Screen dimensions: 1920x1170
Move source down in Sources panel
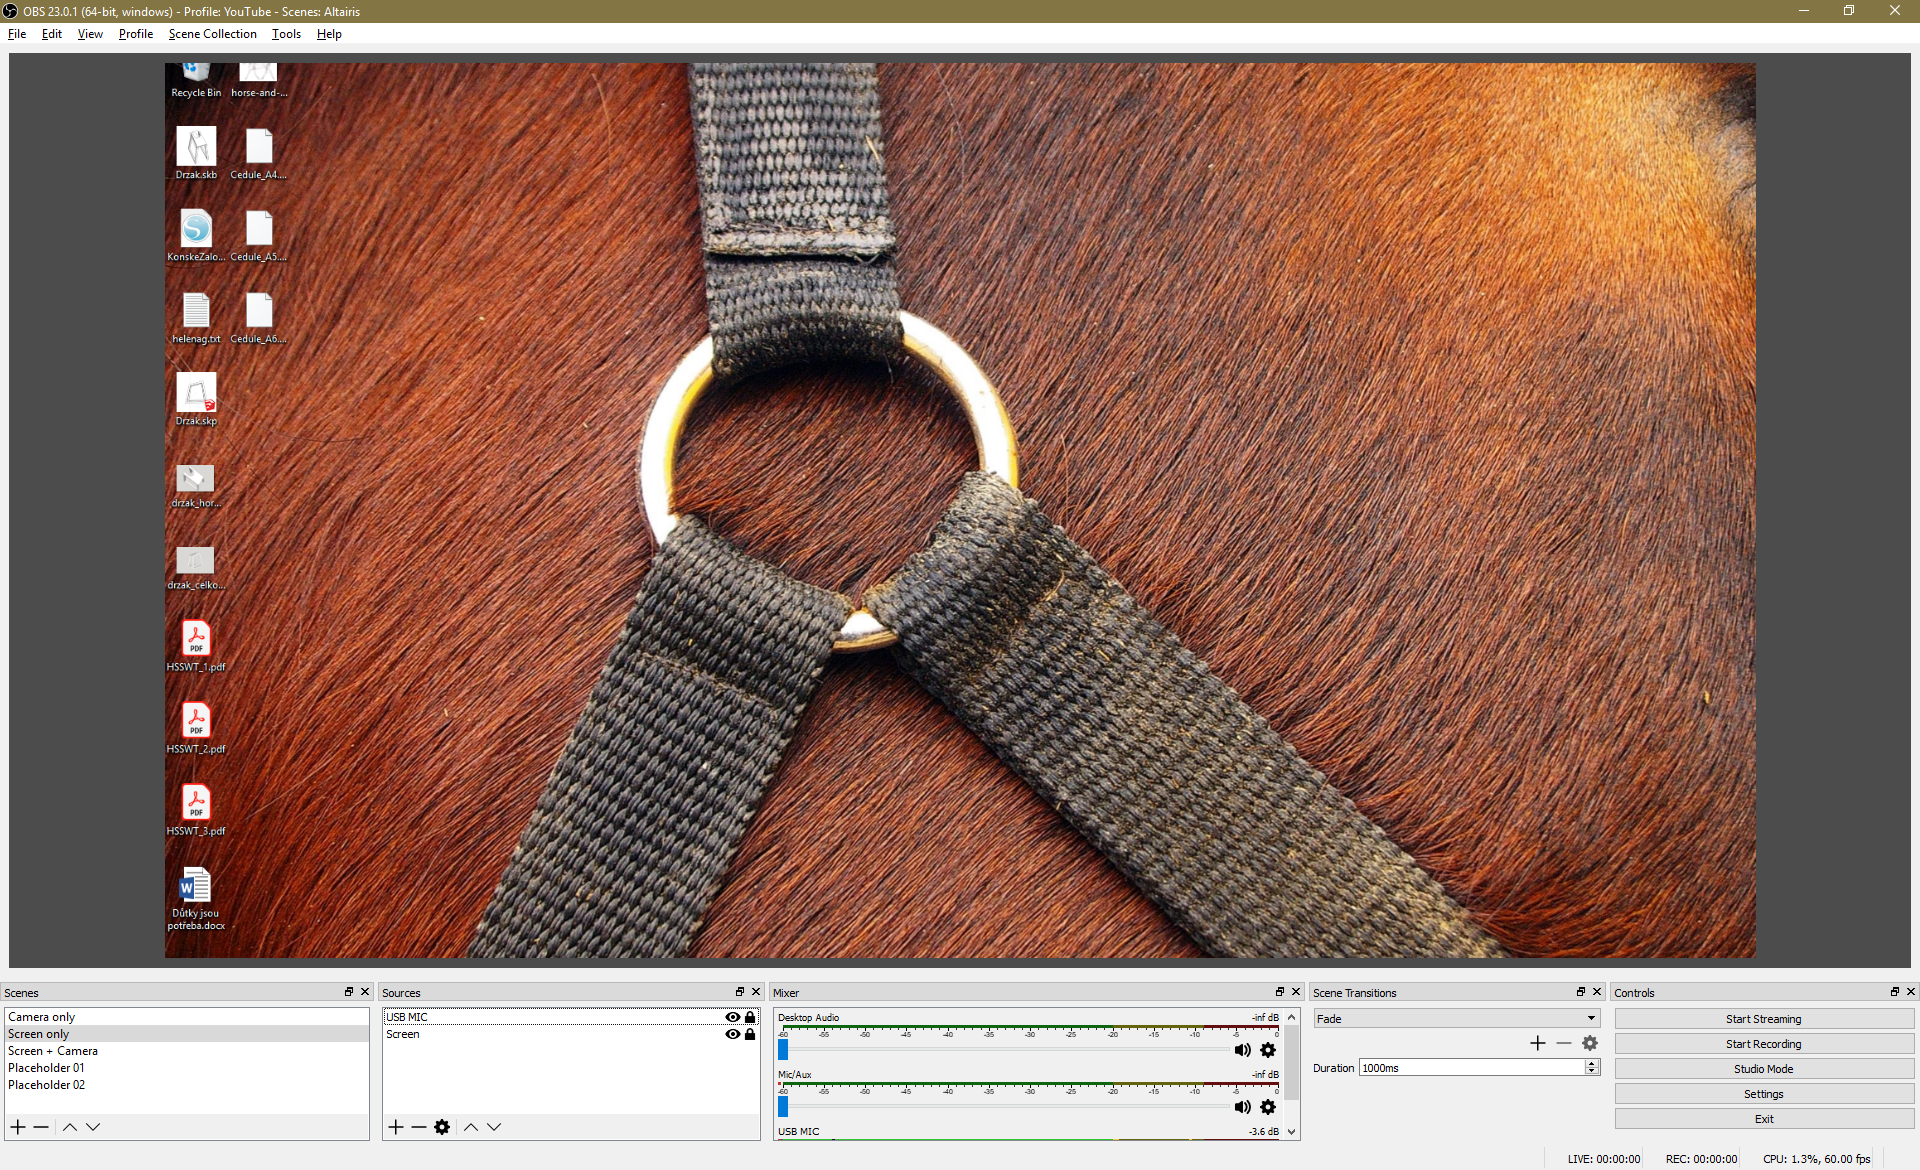[x=494, y=1127]
